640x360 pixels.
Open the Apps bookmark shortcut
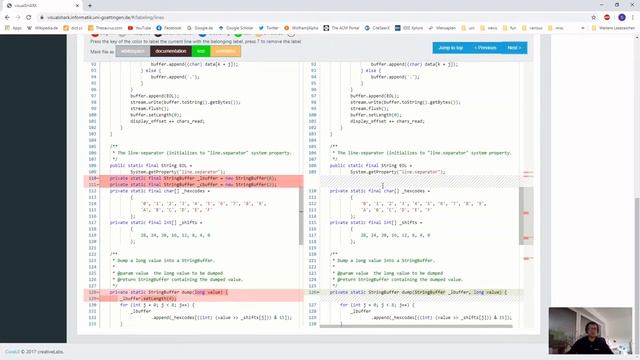[x=13, y=28]
